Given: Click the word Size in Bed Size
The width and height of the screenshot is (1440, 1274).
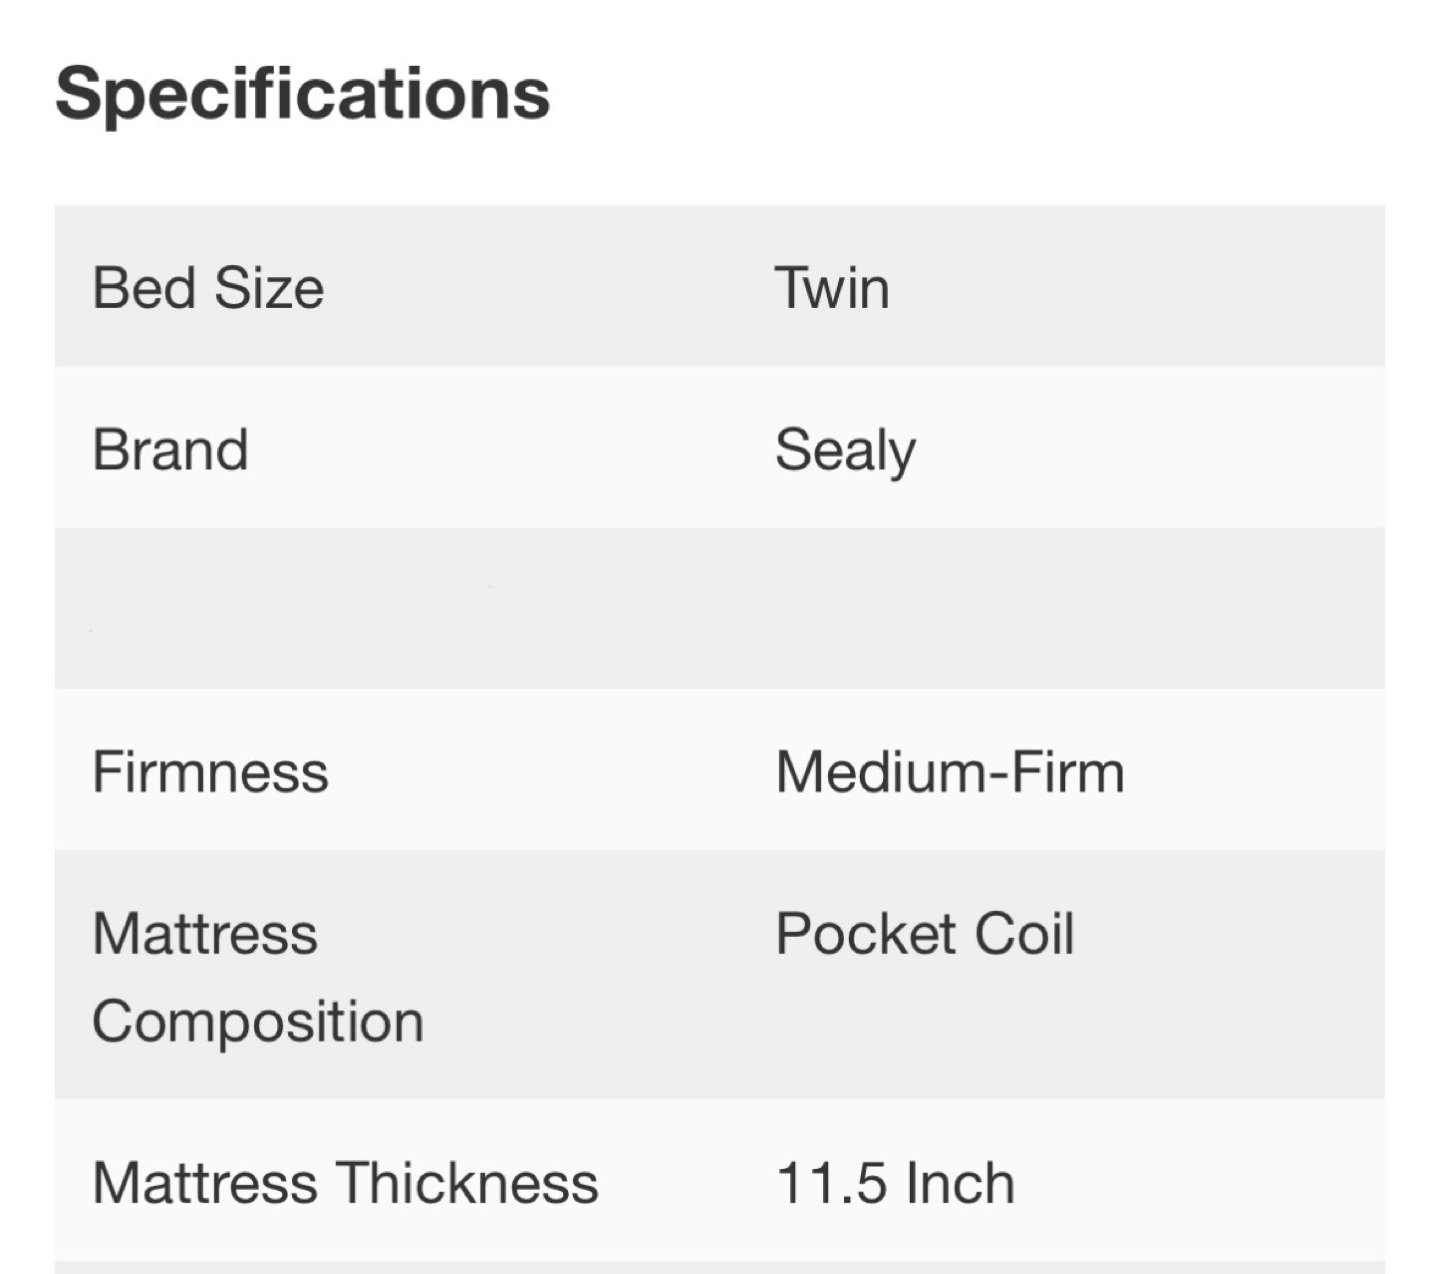Looking at the screenshot, I should 269,288.
